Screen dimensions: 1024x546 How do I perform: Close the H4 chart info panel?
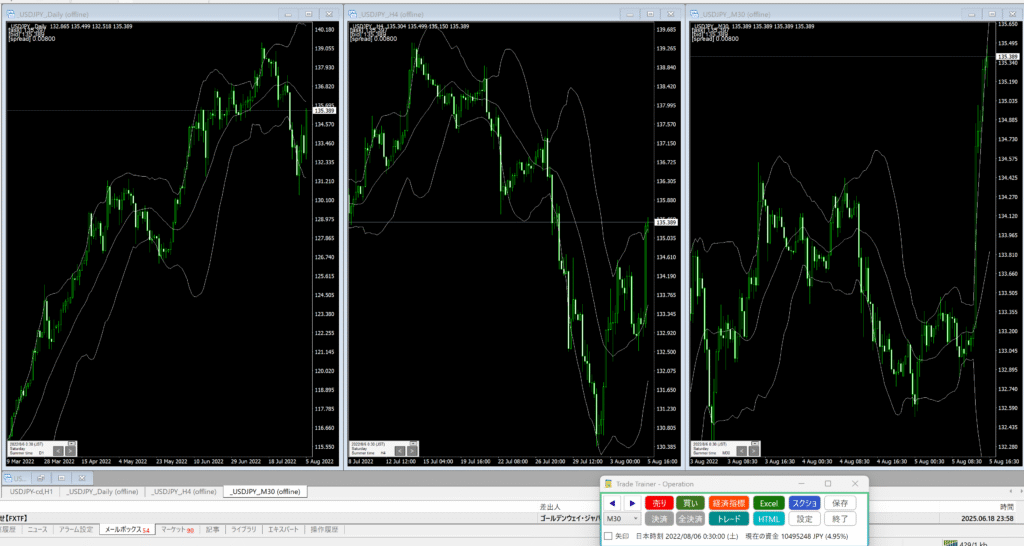point(414,443)
